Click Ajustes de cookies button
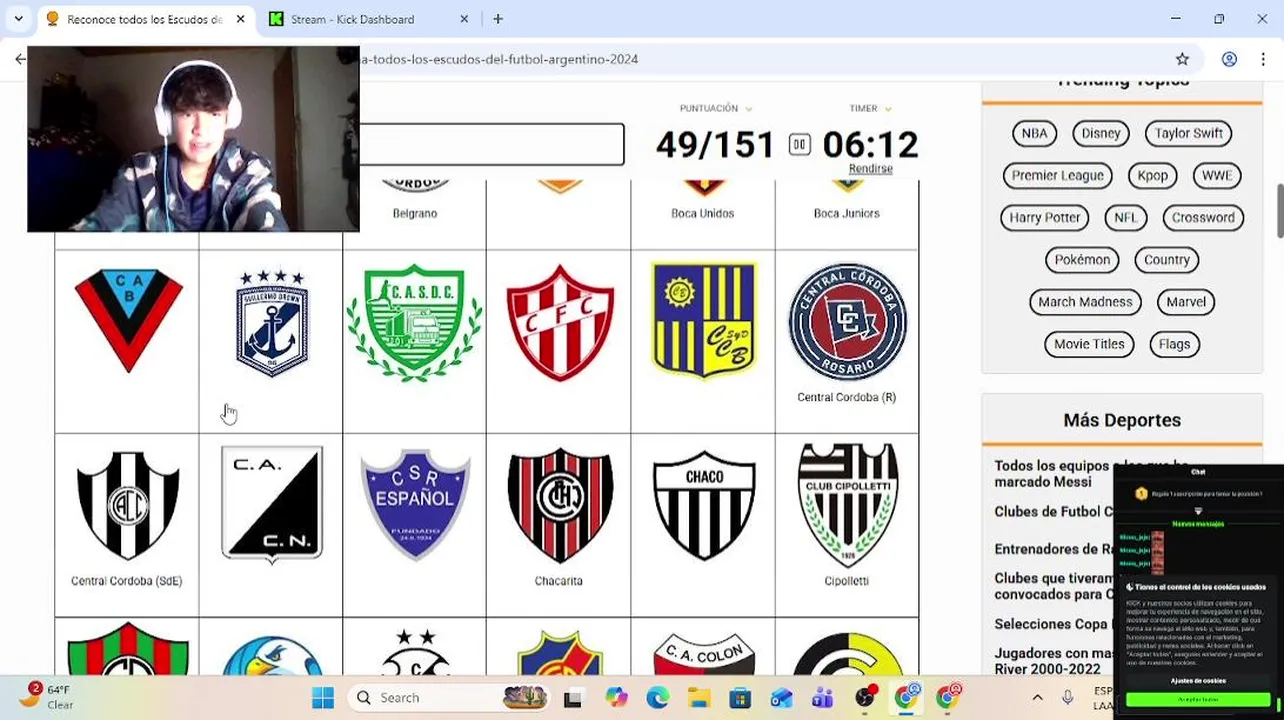Viewport: 1284px width, 720px height. [x=1198, y=680]
